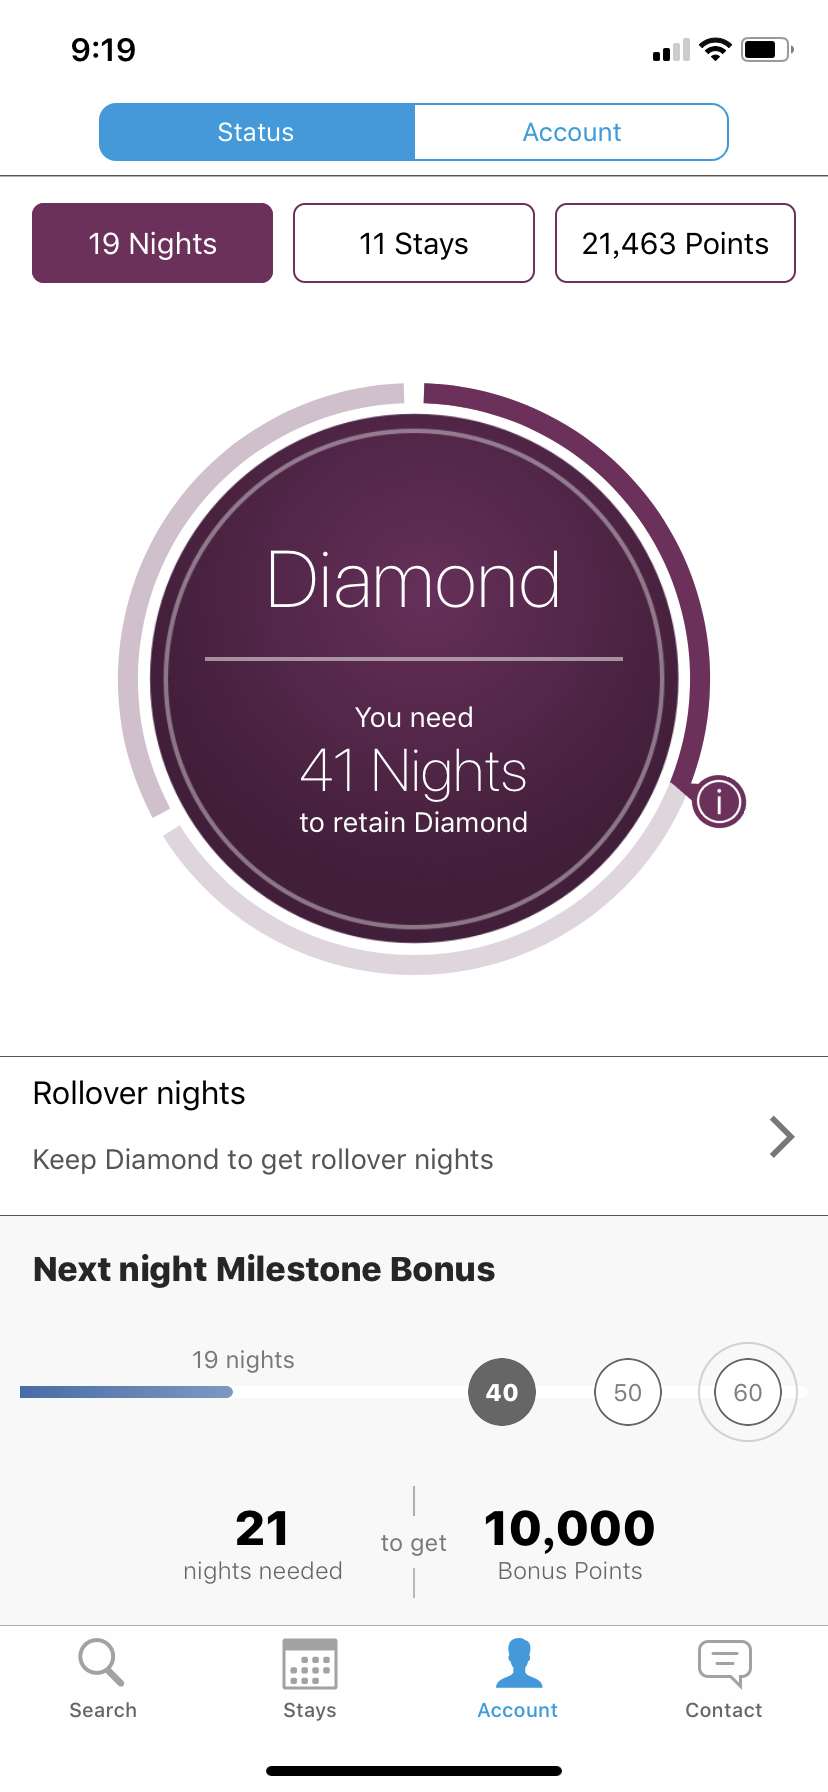Select the 40 nights milestone marker
The width and height of the screenshot is (828, 1792).
click(x=502, y=1392)
